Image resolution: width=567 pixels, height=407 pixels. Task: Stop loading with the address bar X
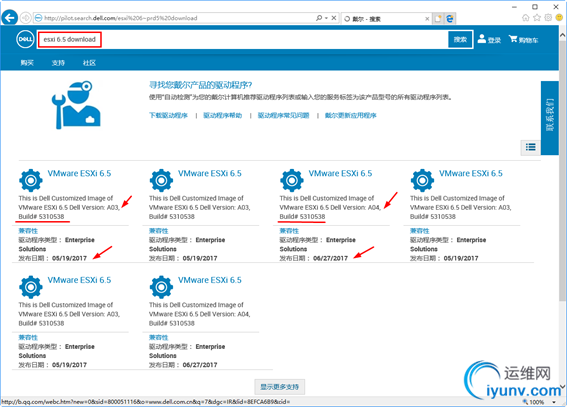click(x=334, y=18)
